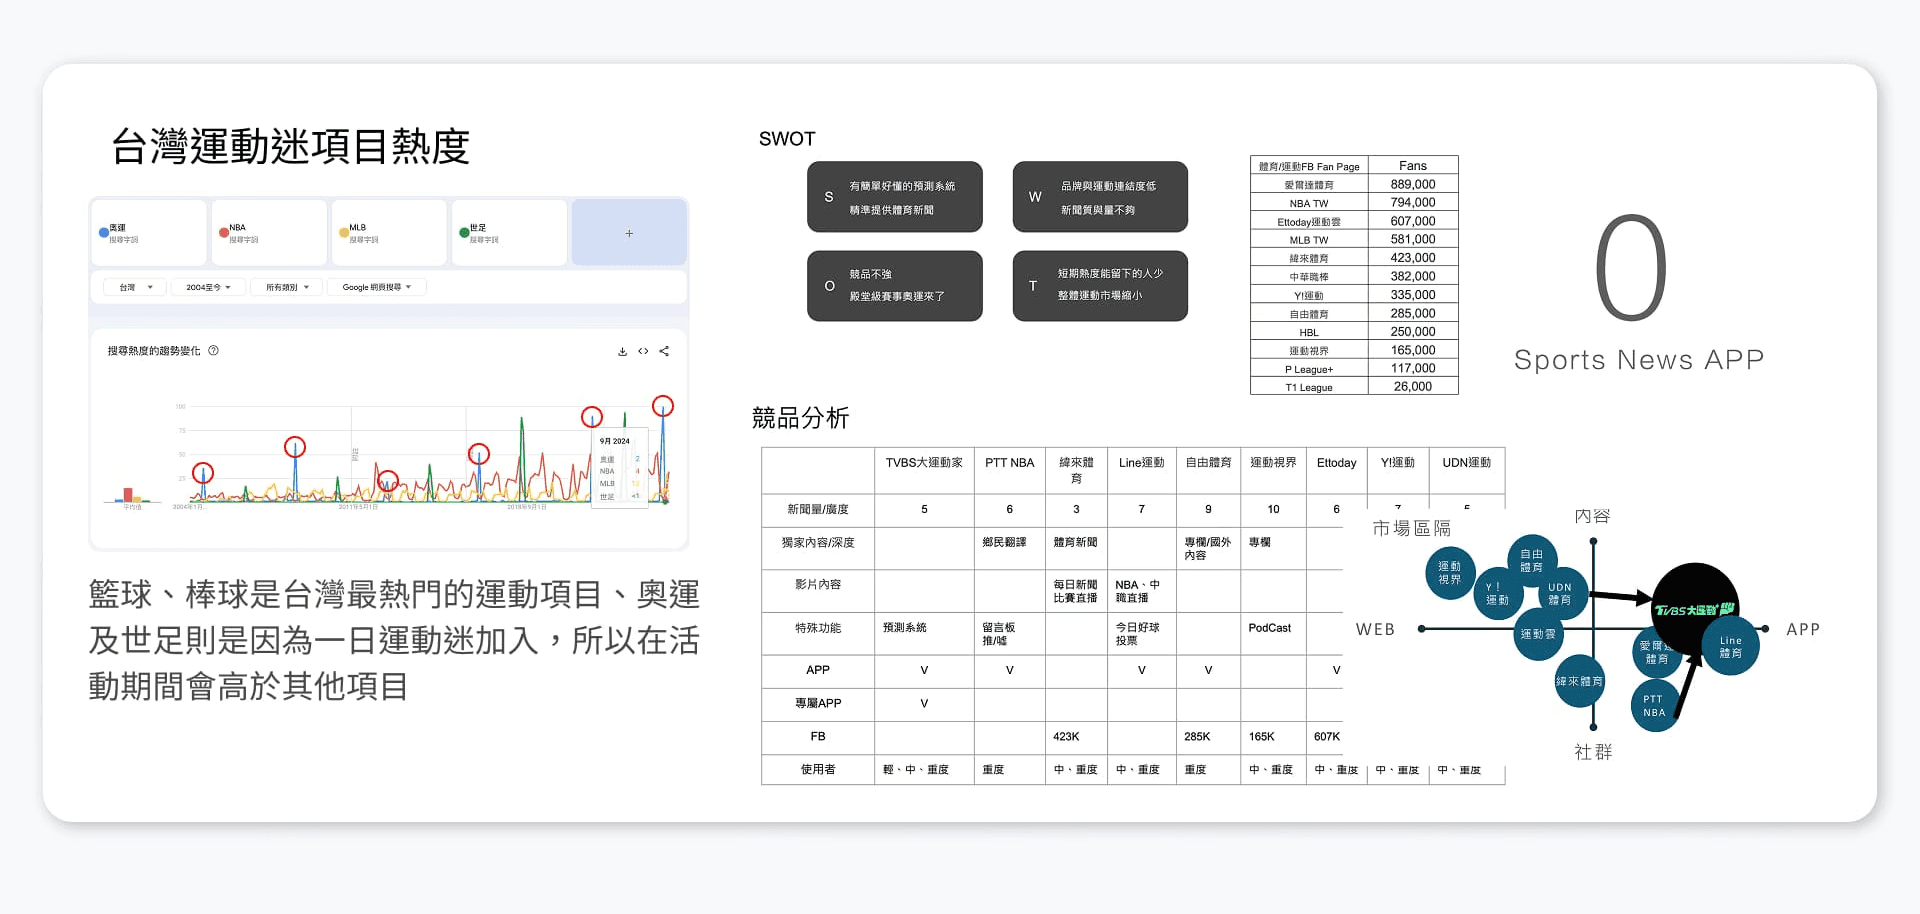The image size is (1920, 914).
Task: Click the 愛爾達體育 row in the Fan Page table
Action: click(x=1354, y=185)
